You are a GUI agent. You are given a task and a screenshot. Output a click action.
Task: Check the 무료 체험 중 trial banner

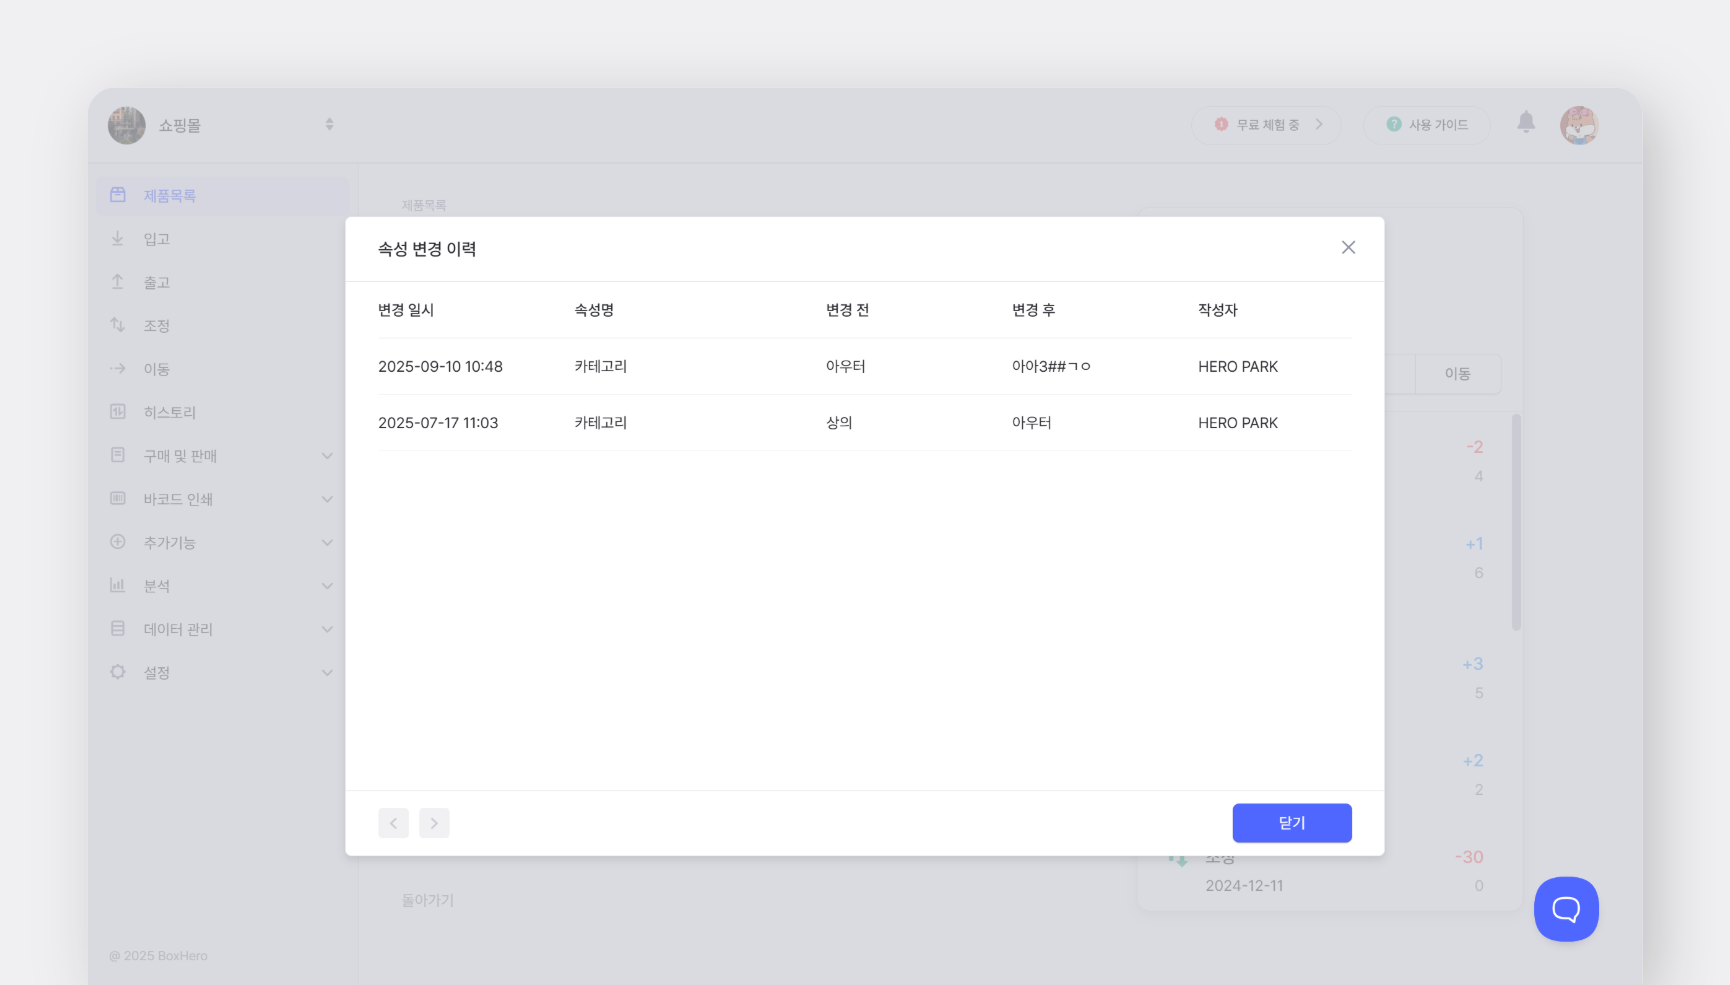coord(1266,124)
